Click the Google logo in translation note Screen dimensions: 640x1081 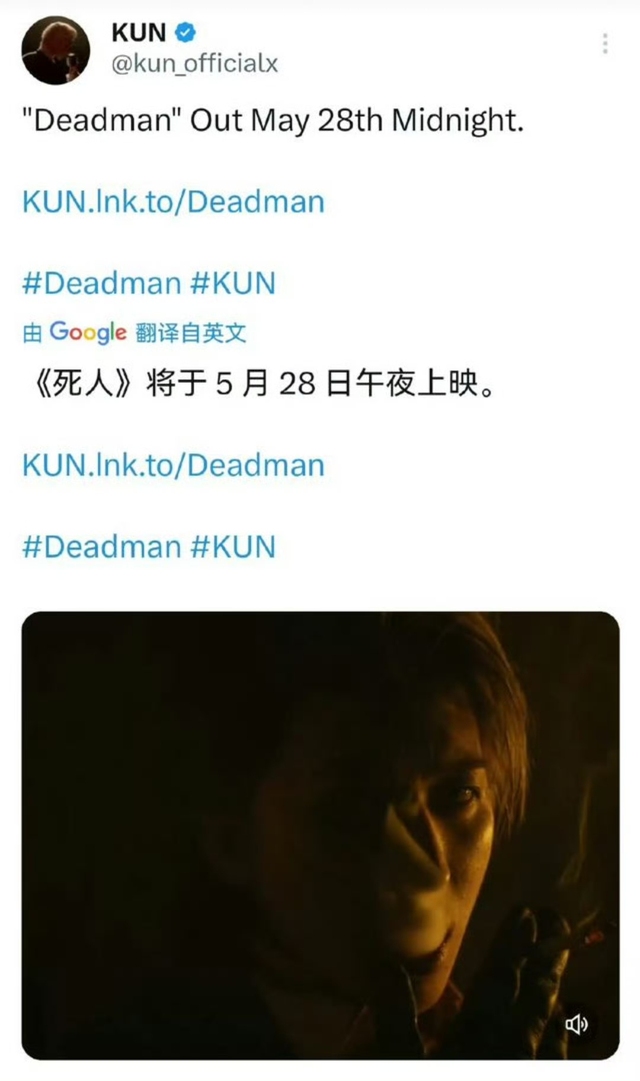(88, 333)
